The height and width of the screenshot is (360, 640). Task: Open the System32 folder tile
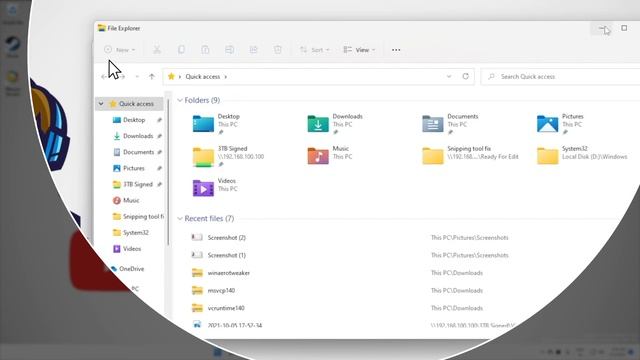pos(582,156)
